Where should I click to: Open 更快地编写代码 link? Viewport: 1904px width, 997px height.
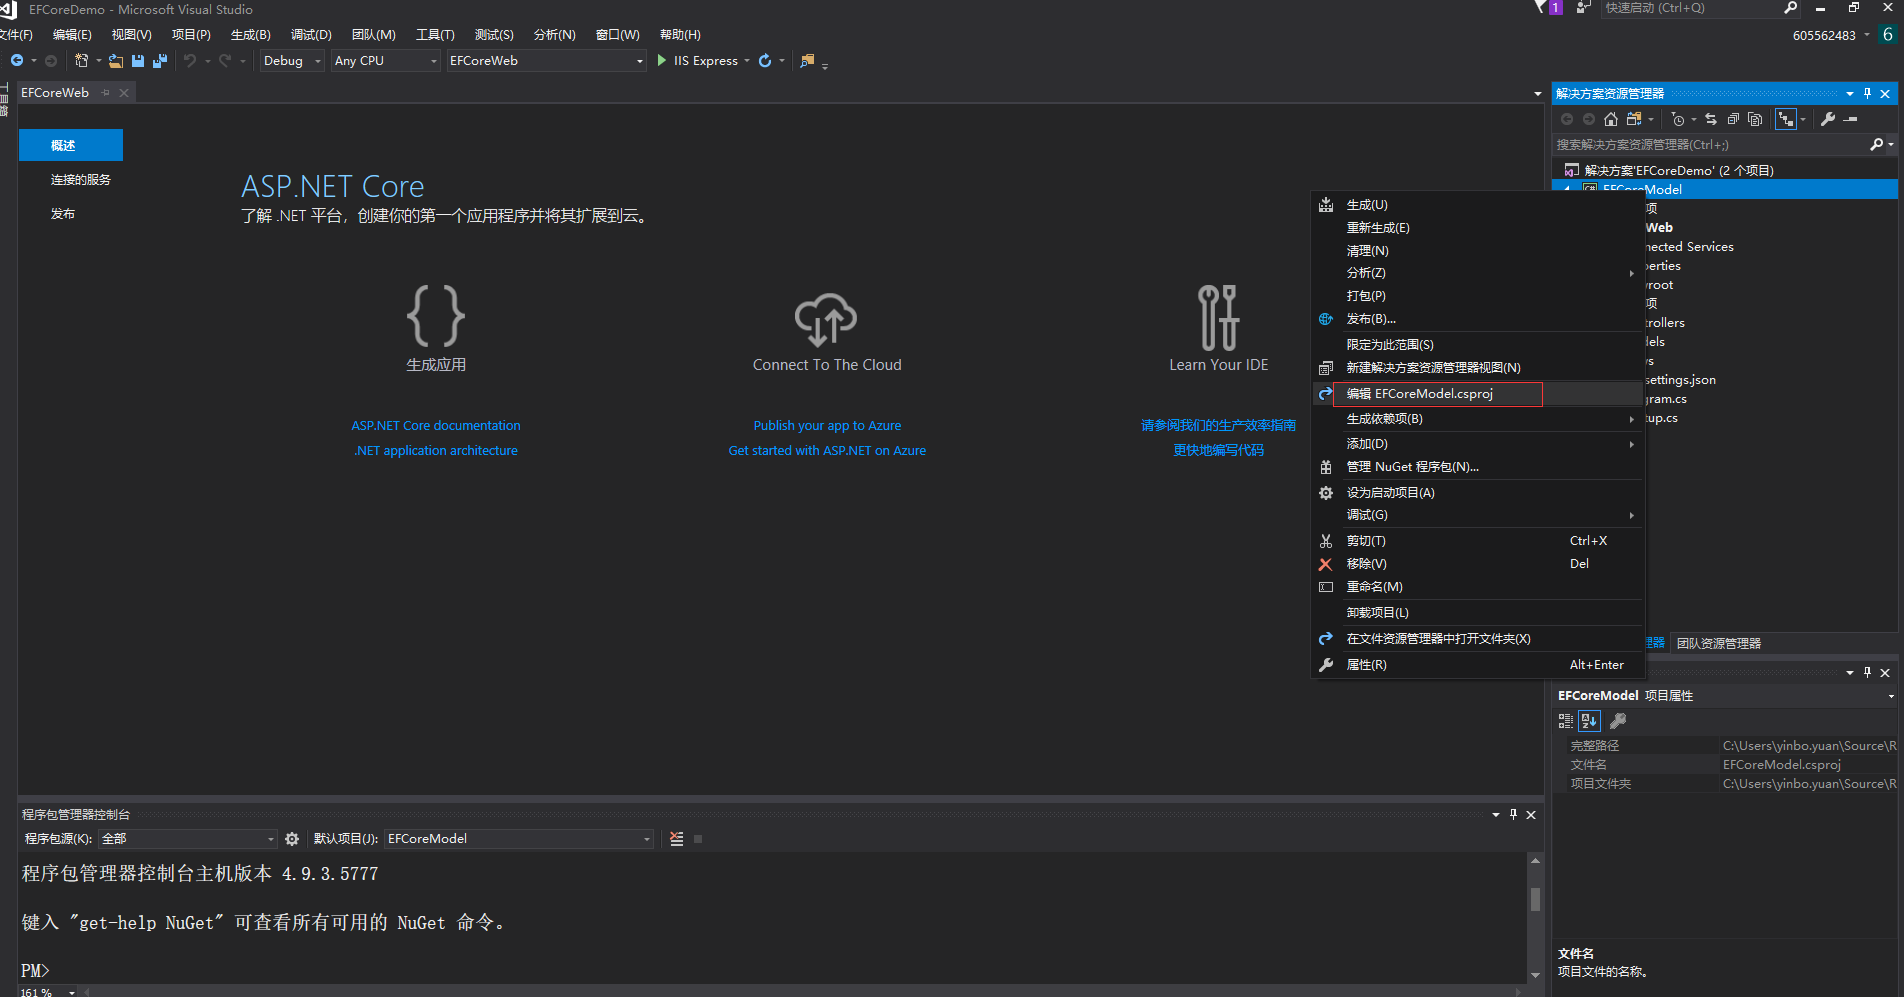1219,451
